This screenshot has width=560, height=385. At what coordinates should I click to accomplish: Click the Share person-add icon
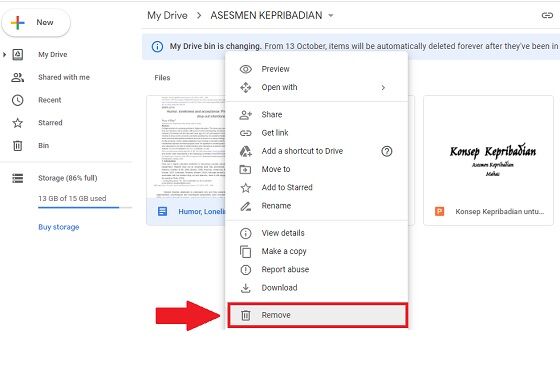click(246, 115)
